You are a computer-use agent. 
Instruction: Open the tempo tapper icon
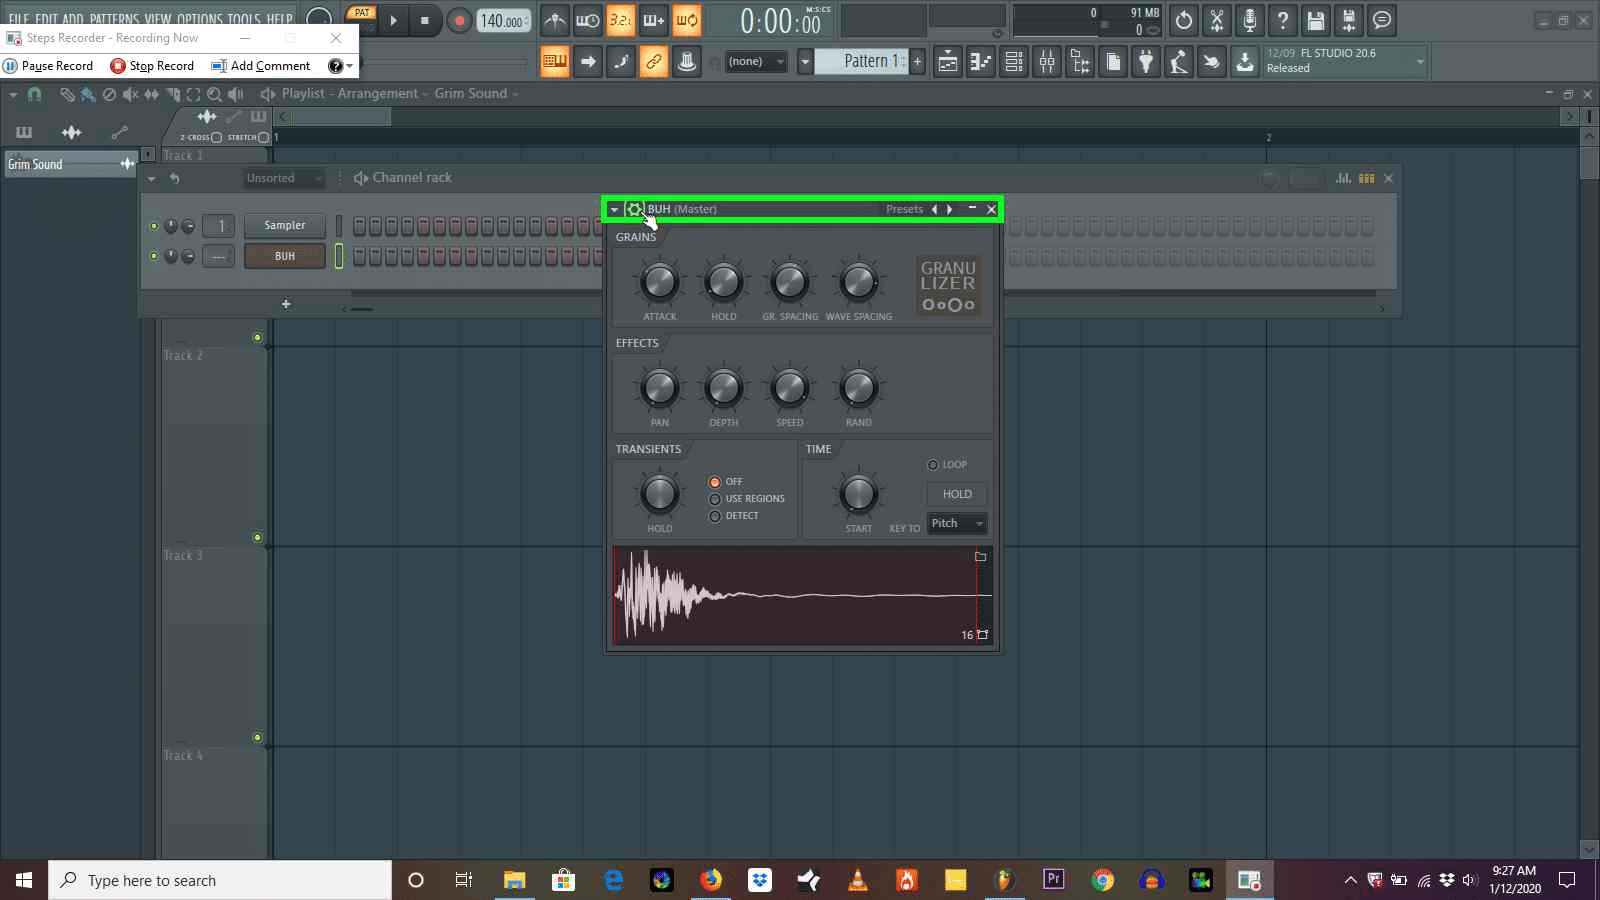click(x=1178, y=62)
